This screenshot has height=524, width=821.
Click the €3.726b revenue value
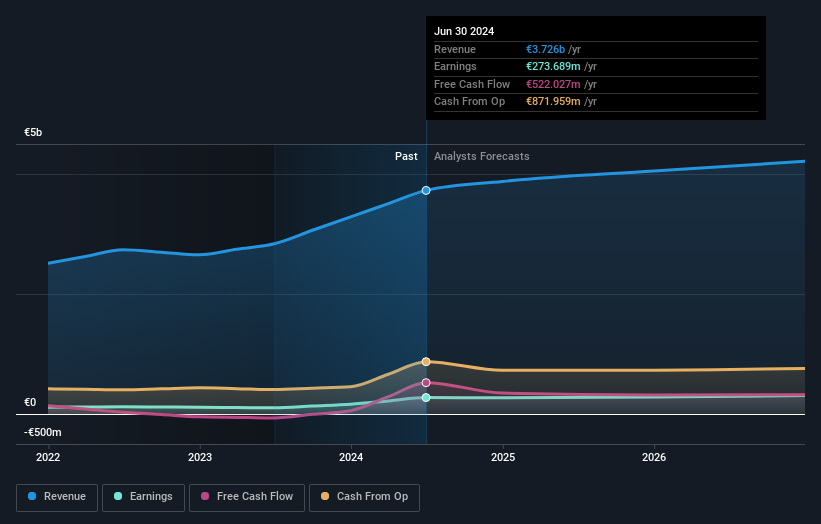(546, 49)
